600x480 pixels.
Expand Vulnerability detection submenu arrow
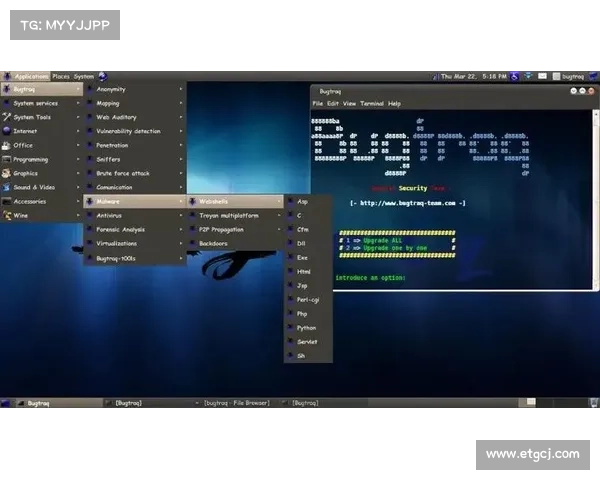pos(181,131)
